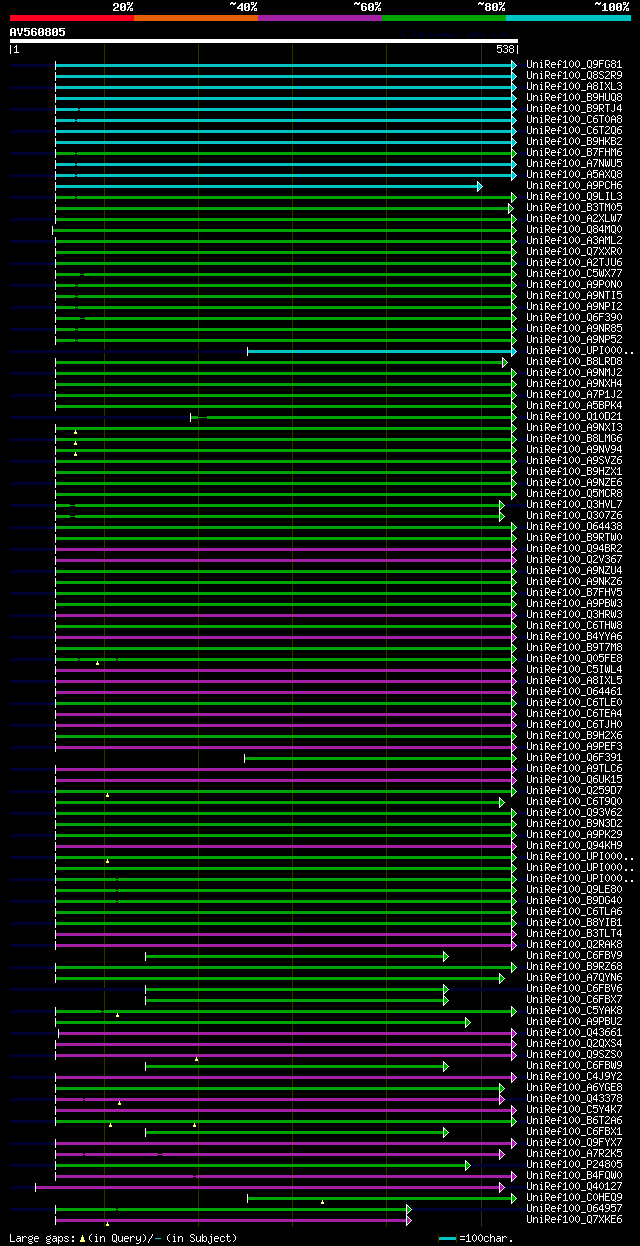Select hit UniRef100_Q3HVL7
Viewport: 640px width, 1246px height.
[x=574, y=505]
